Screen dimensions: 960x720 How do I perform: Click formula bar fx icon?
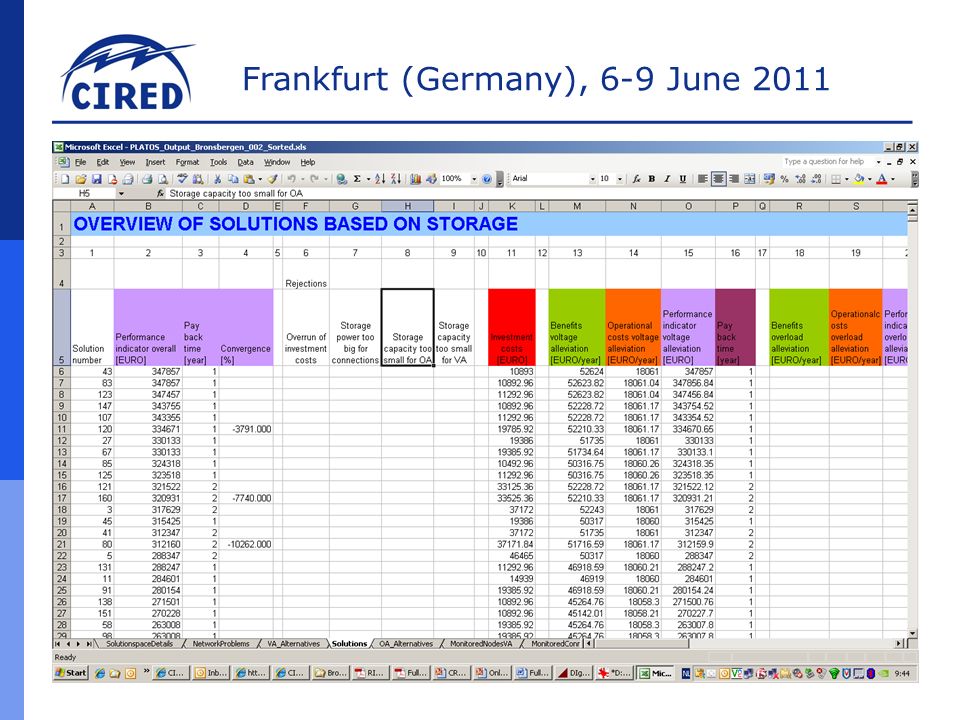click(160, 193)
